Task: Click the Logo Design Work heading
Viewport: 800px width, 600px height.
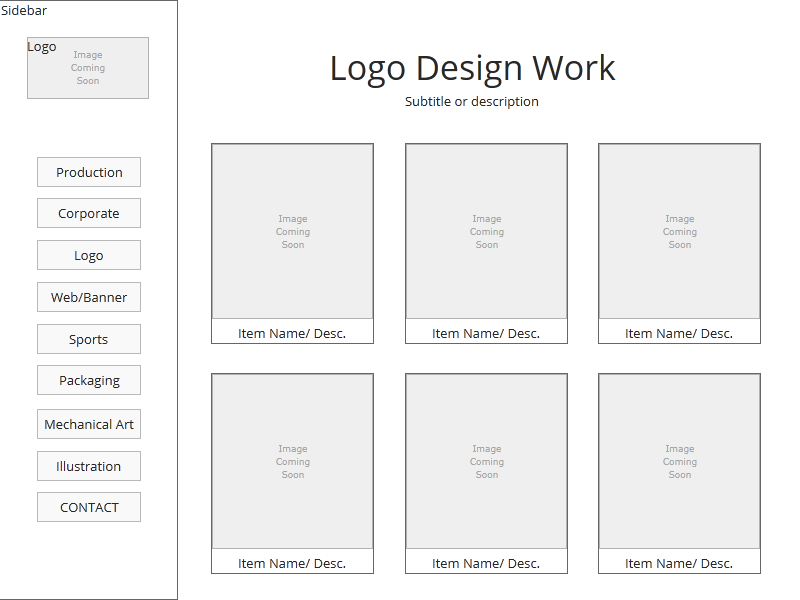Action: (472, 68)
